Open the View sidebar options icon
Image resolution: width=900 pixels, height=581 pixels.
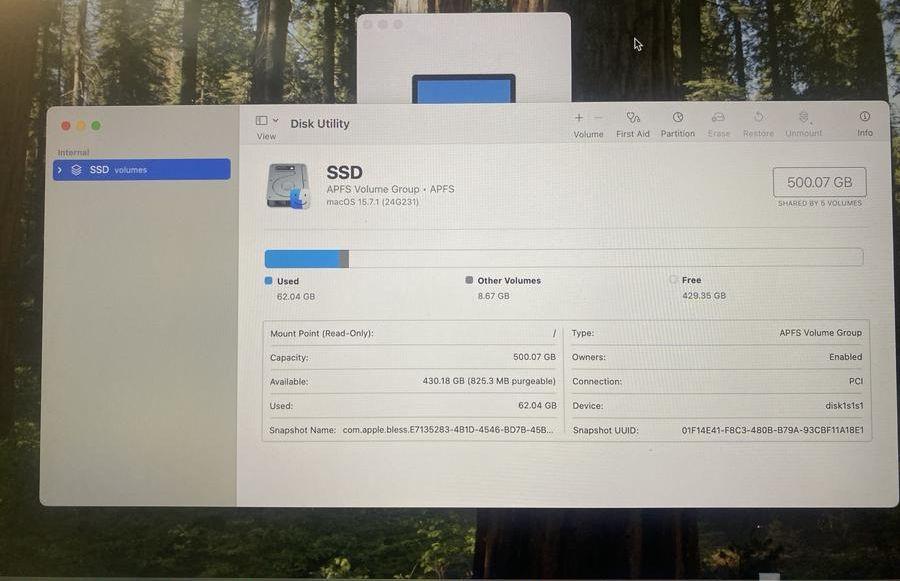click(261, 121)
